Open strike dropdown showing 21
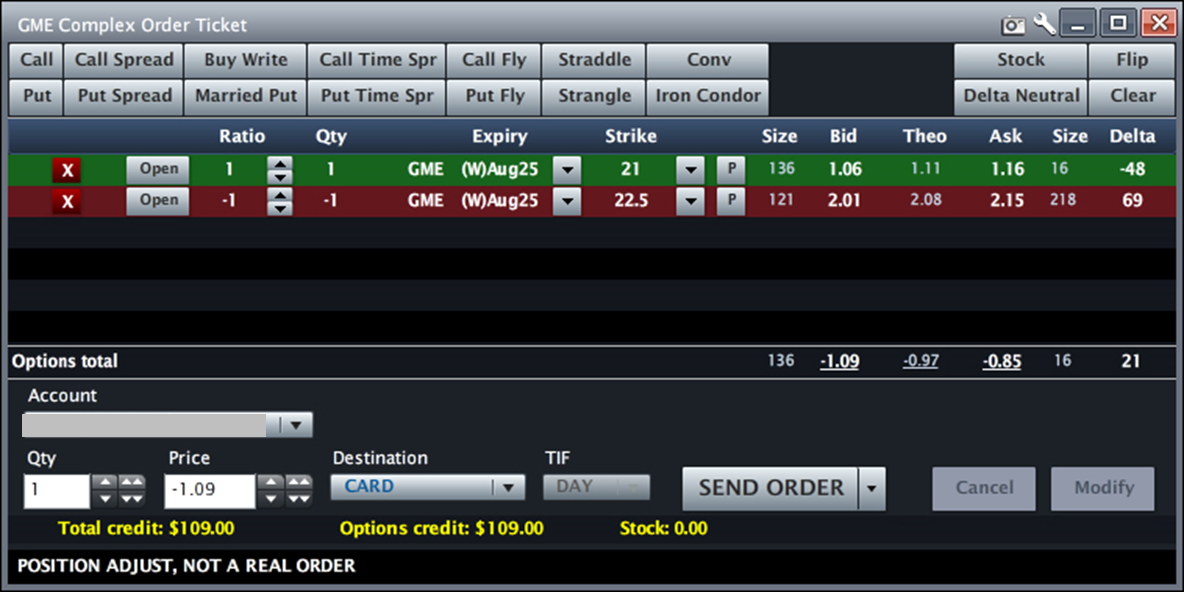 tap(690, 170)
